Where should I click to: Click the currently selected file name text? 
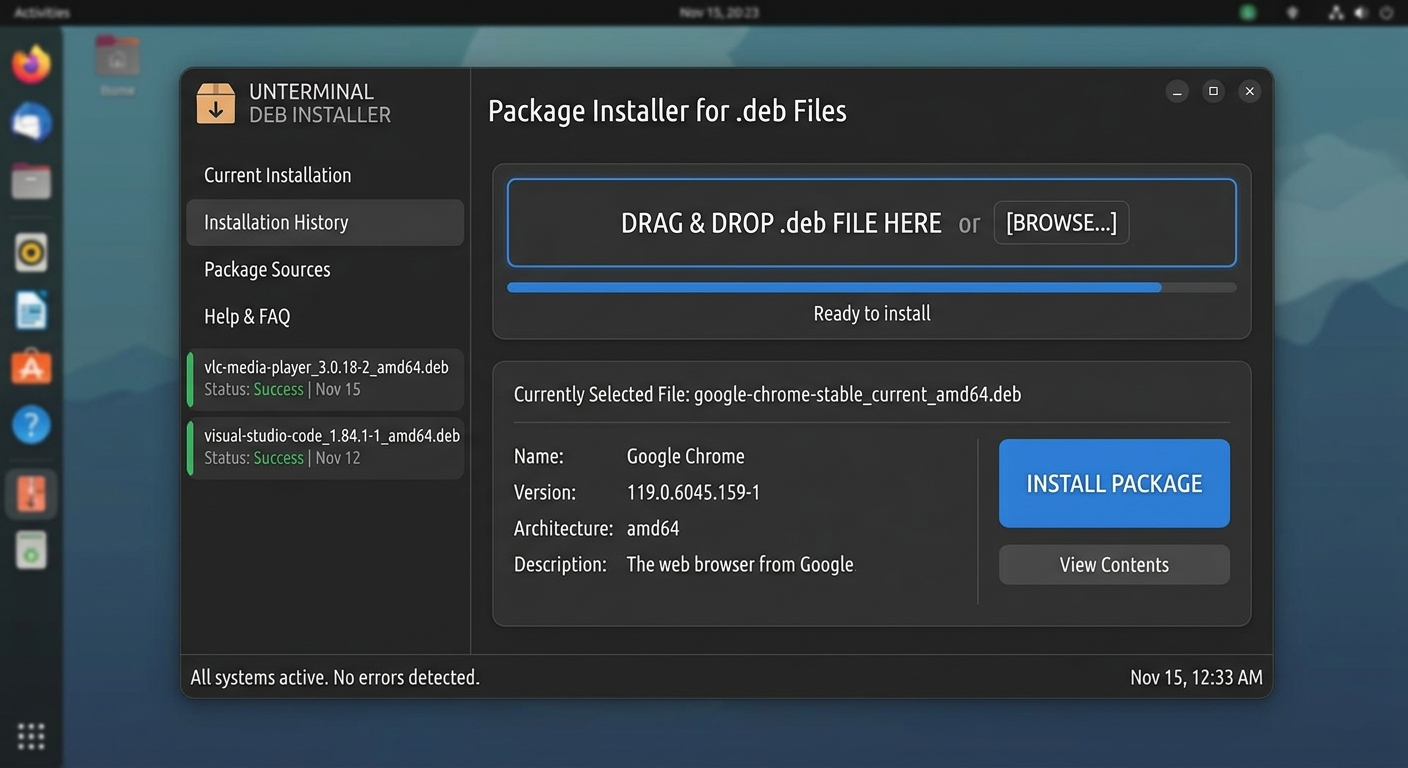[x=857, y=394]
